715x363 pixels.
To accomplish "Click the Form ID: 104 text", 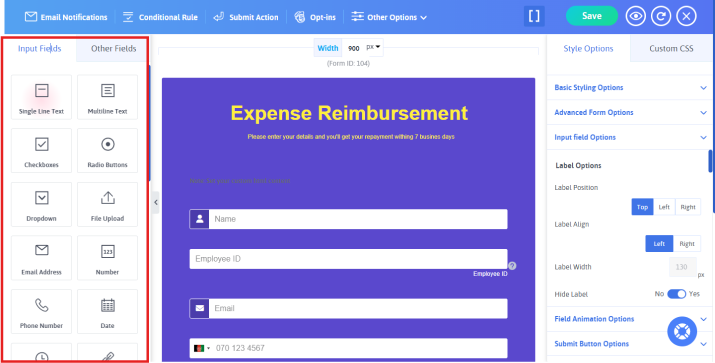I will coord(348,63).
